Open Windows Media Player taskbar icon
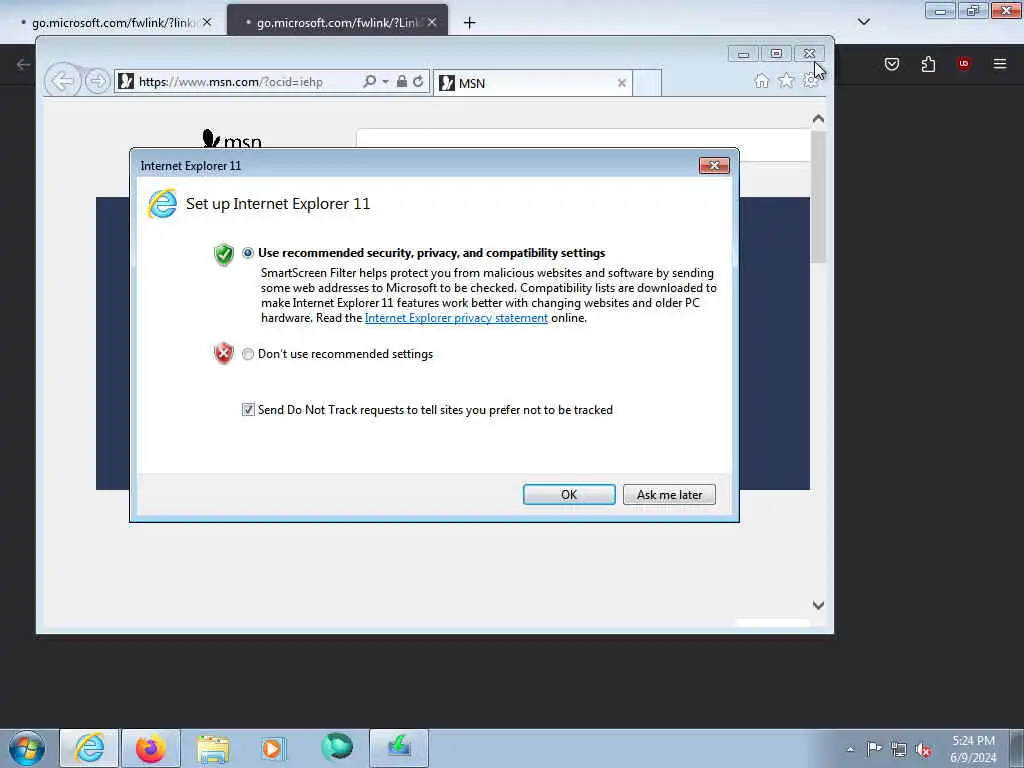This screenshot has width=1024, height=768. coord(273,748)
